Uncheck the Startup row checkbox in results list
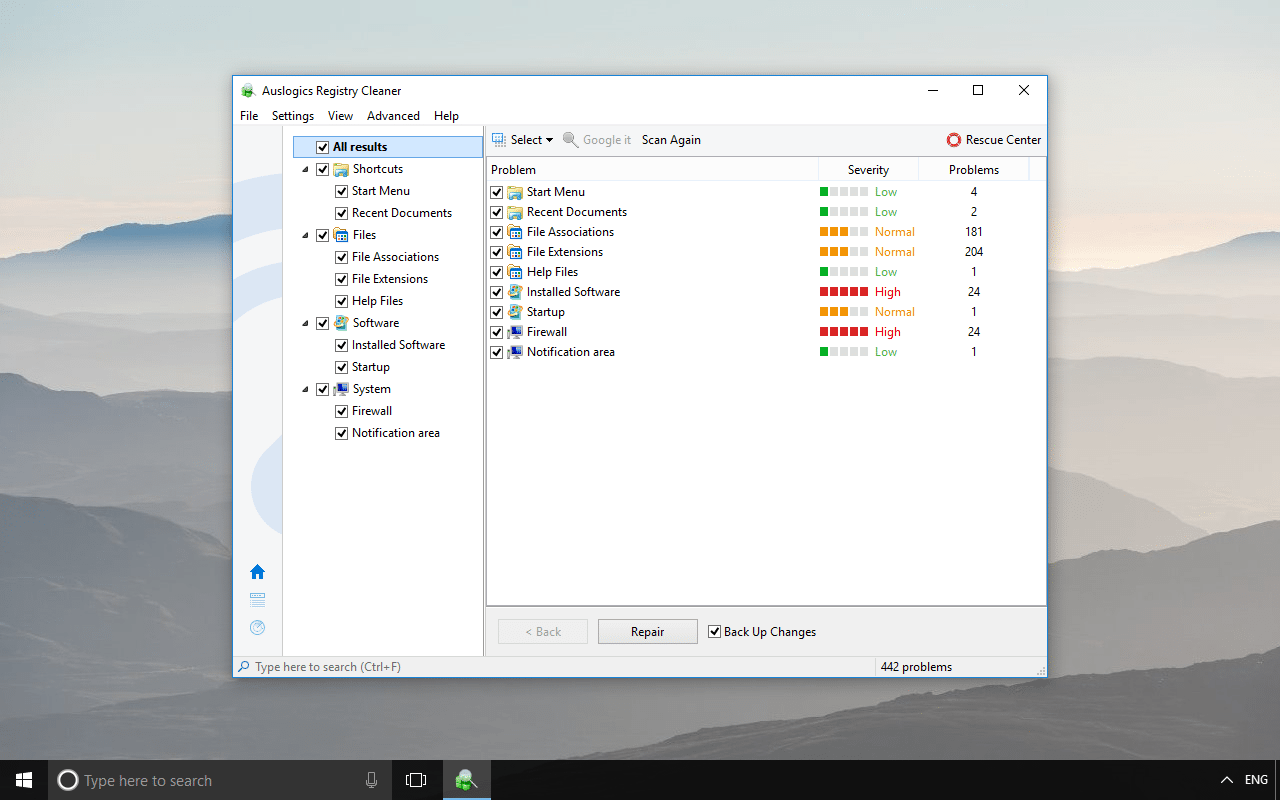The image size is (1280, 800). 497,312
